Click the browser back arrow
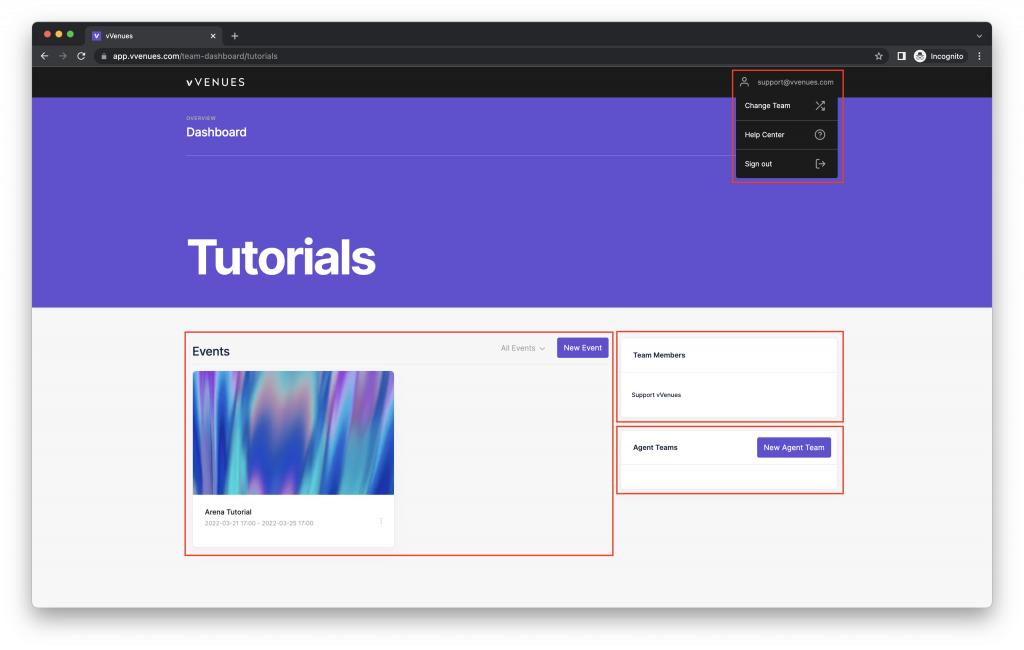This screenshot has width=1024, height=650. pos(44,56)
